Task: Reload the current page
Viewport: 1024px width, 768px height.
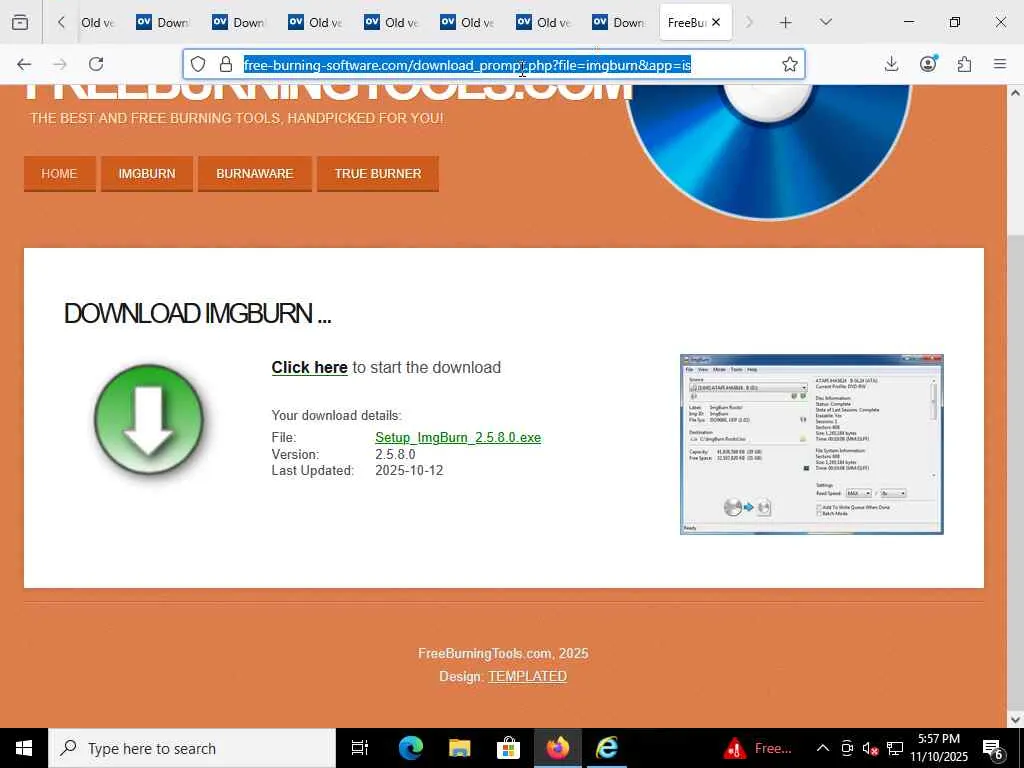Action: (96, 64)
